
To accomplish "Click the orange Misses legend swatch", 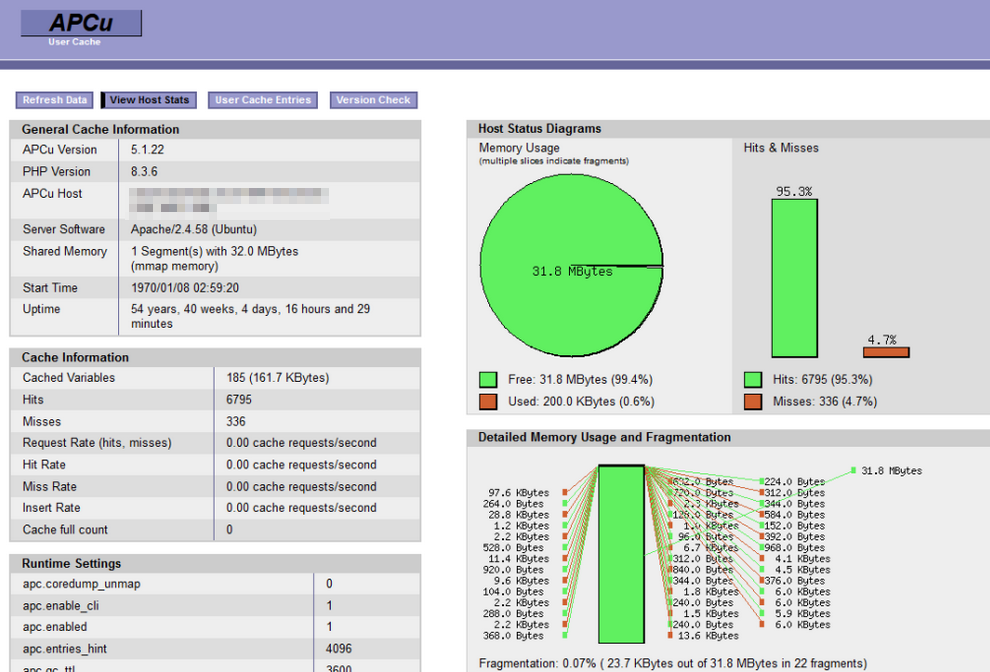I will coord(753,402).
